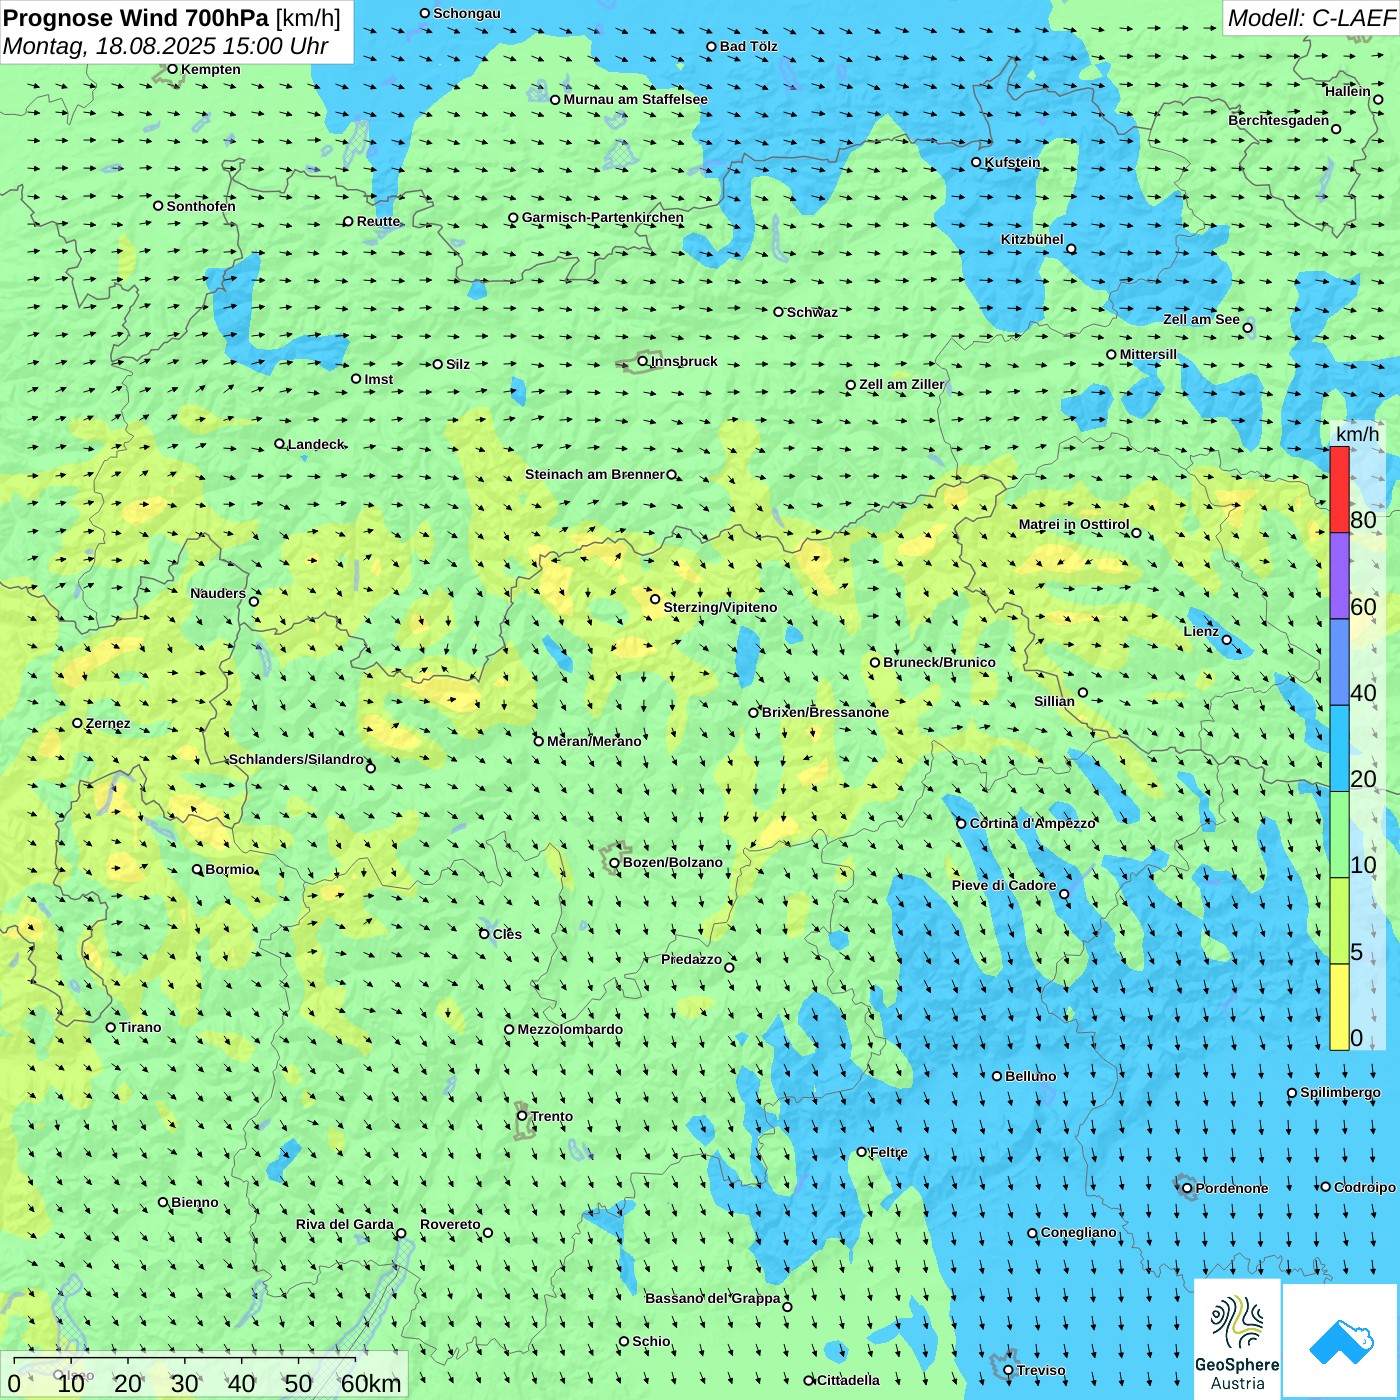The width and height of the screenshot is (1400, 1400).
Task: Click the Schwaz location dot
Action: click(x=779, y=312)
